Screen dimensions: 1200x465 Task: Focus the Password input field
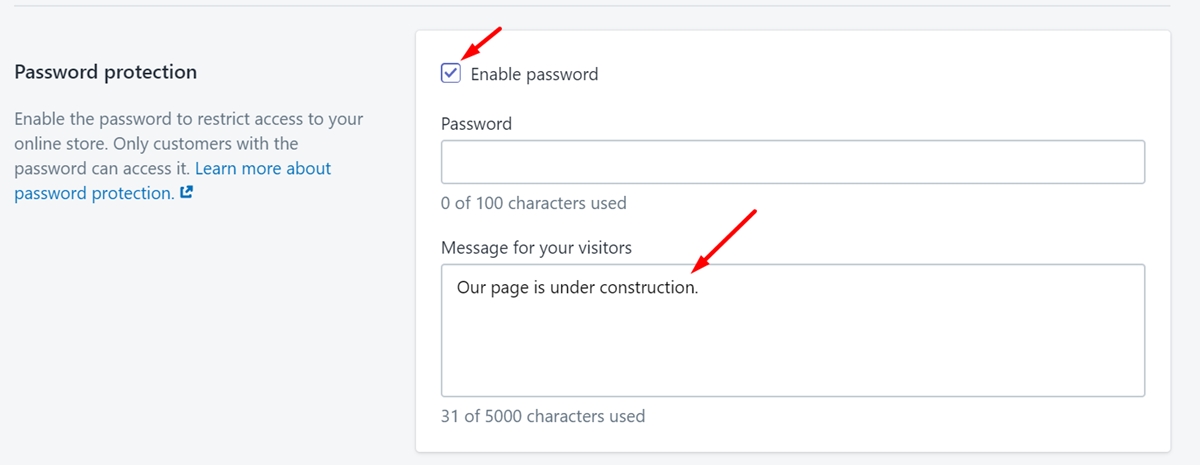click(792, 162)
